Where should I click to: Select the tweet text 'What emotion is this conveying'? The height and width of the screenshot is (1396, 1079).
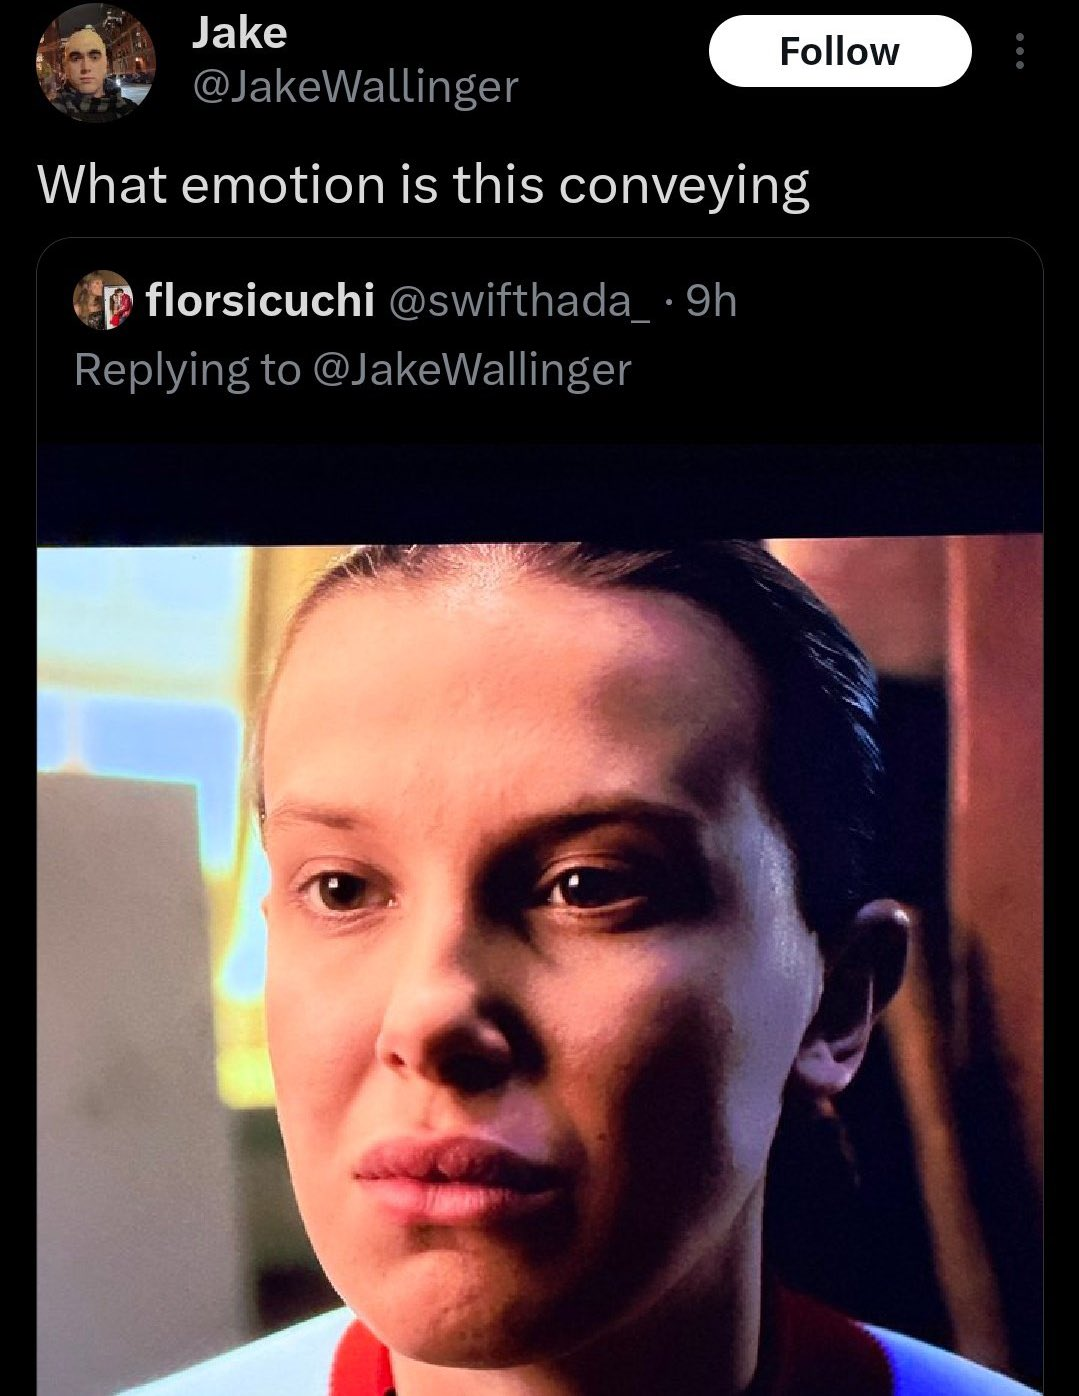[x=423, y=186]
